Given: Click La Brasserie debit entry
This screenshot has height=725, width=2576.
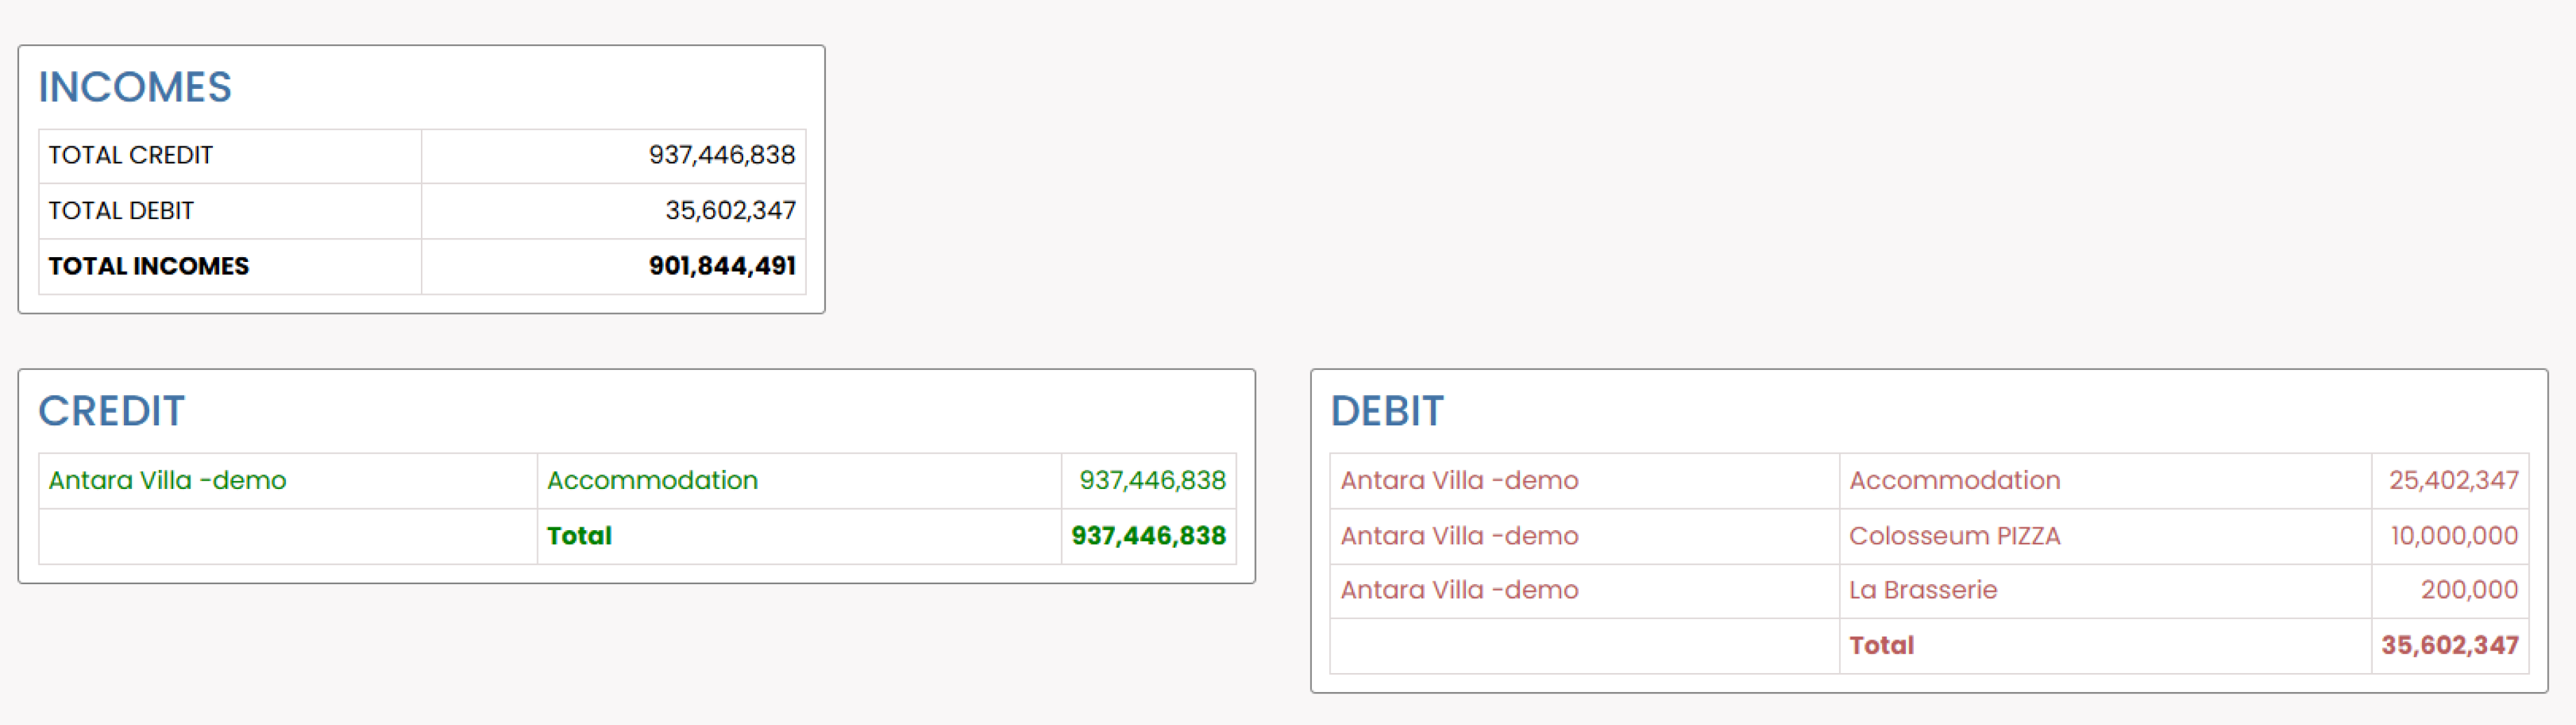Looking at the screenshot, I should (1922, 590).
